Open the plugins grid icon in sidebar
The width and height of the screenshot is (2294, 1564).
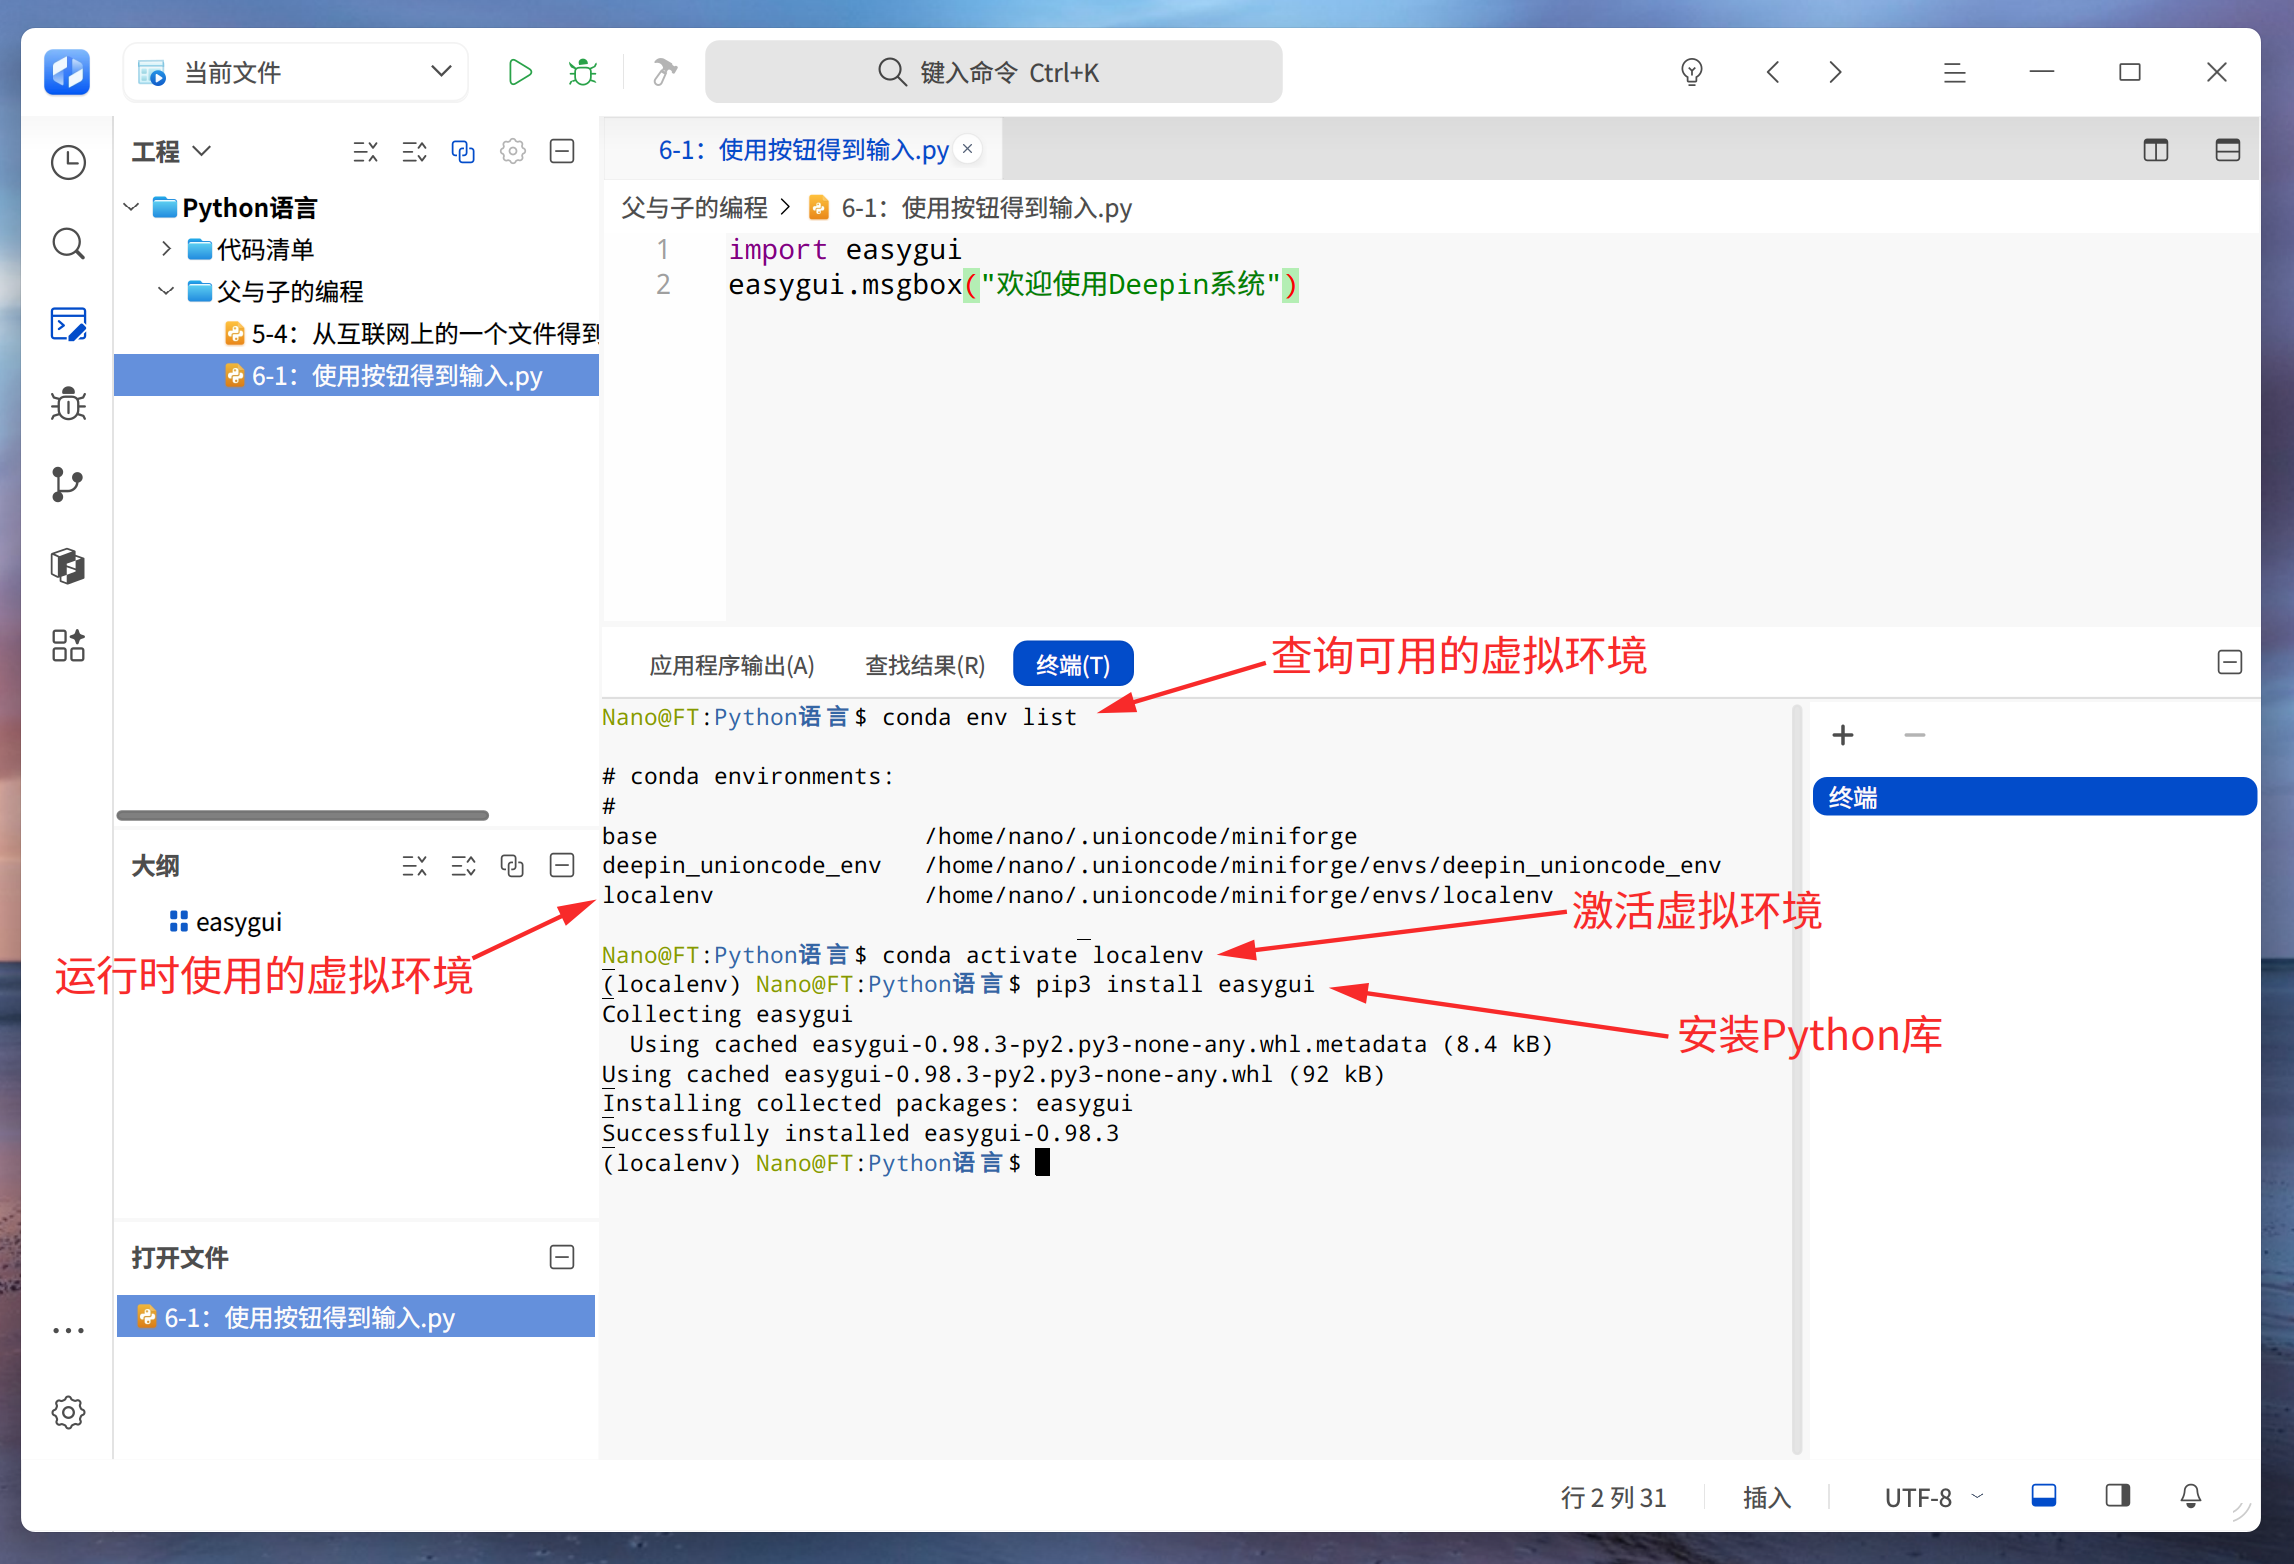[68, 646]
